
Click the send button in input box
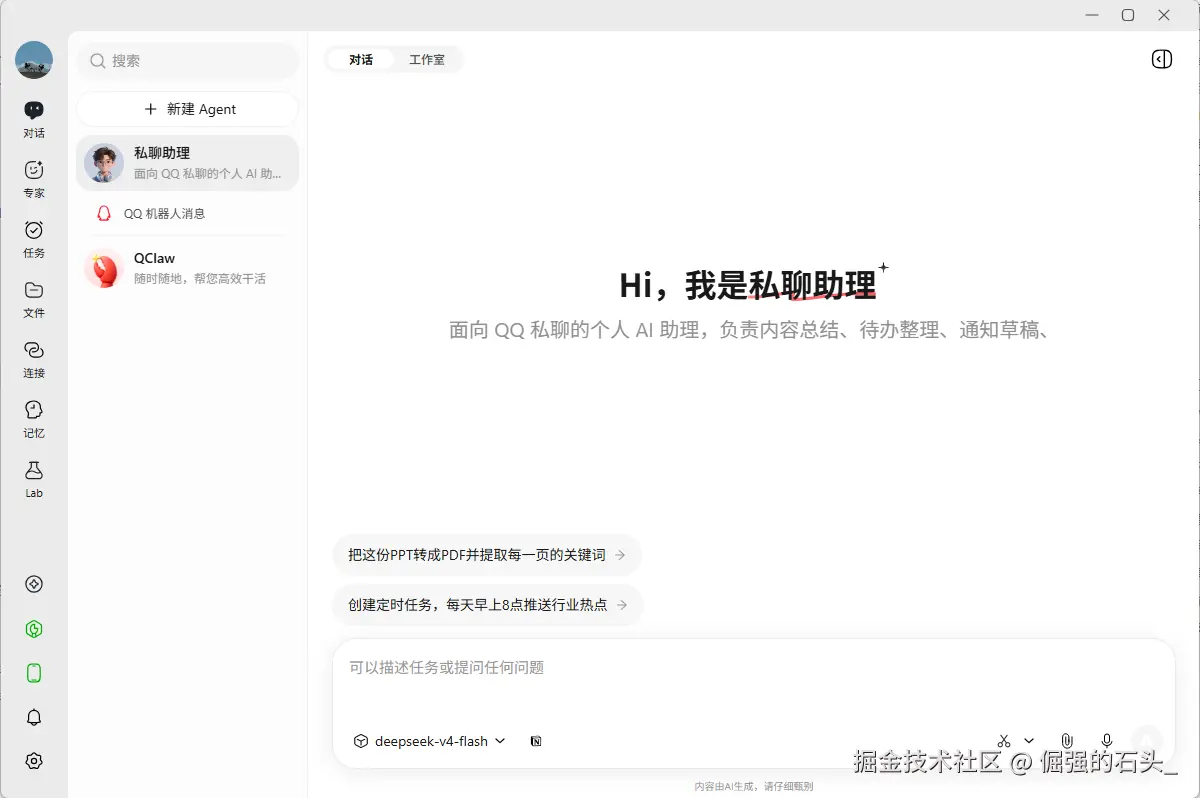pyautogui.click(x=1148, y=740)
